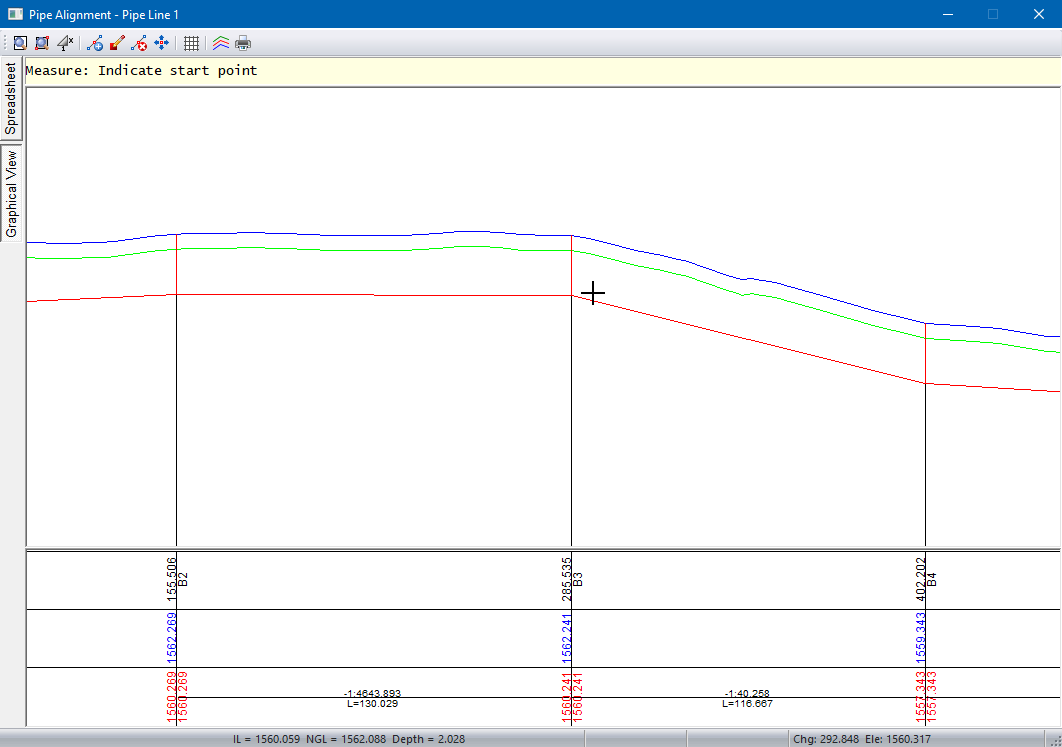Select the Zoom Window tool

[42, 43]
